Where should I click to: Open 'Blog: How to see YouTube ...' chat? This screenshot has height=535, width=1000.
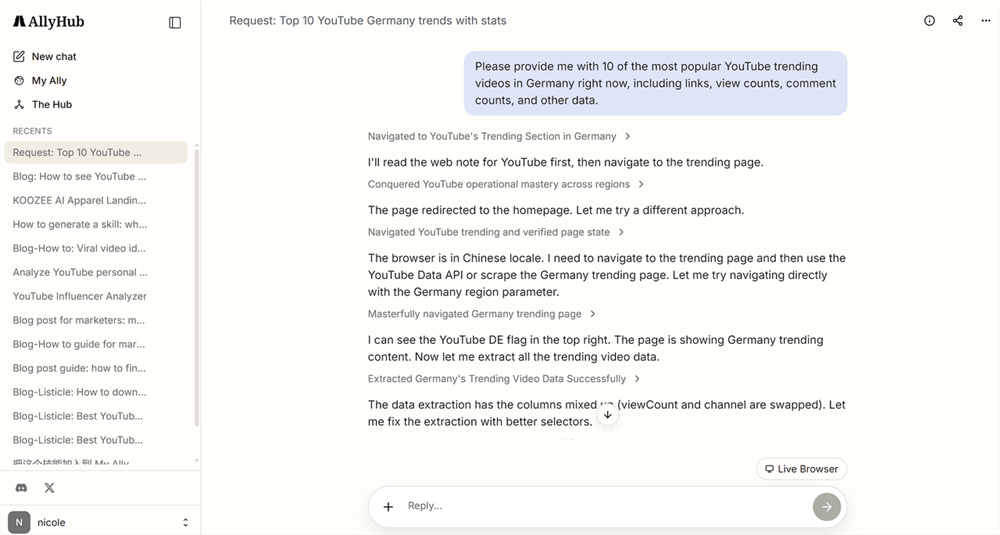pos(96,177)
